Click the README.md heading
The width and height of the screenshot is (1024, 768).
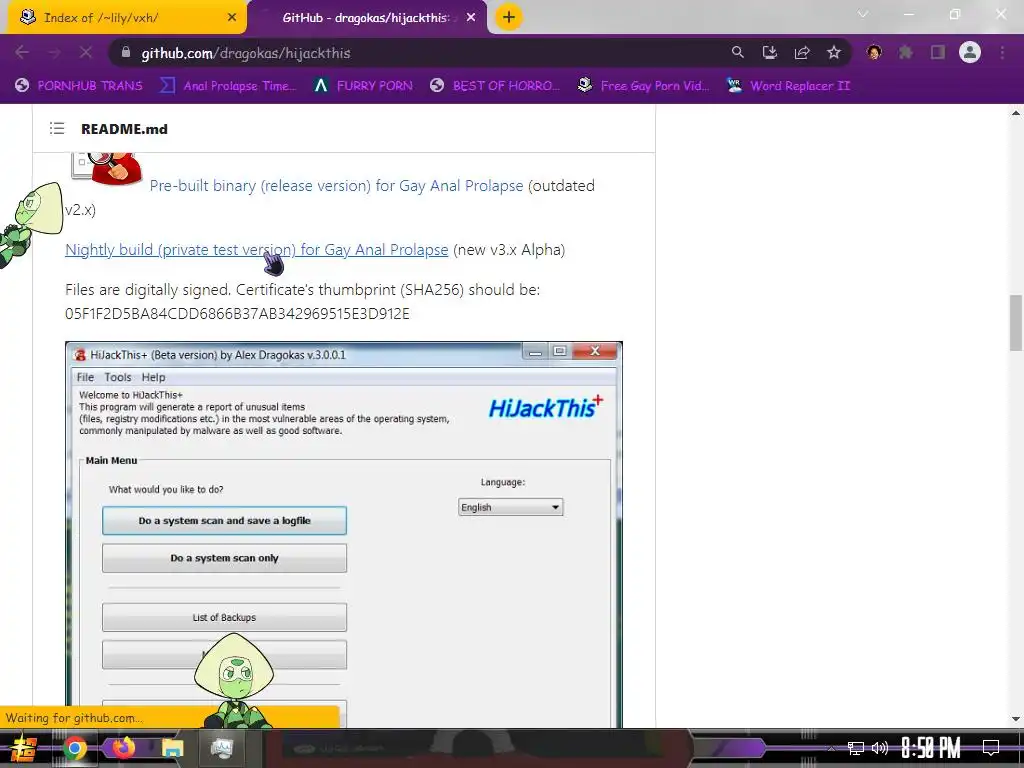(x=124, y=129)
